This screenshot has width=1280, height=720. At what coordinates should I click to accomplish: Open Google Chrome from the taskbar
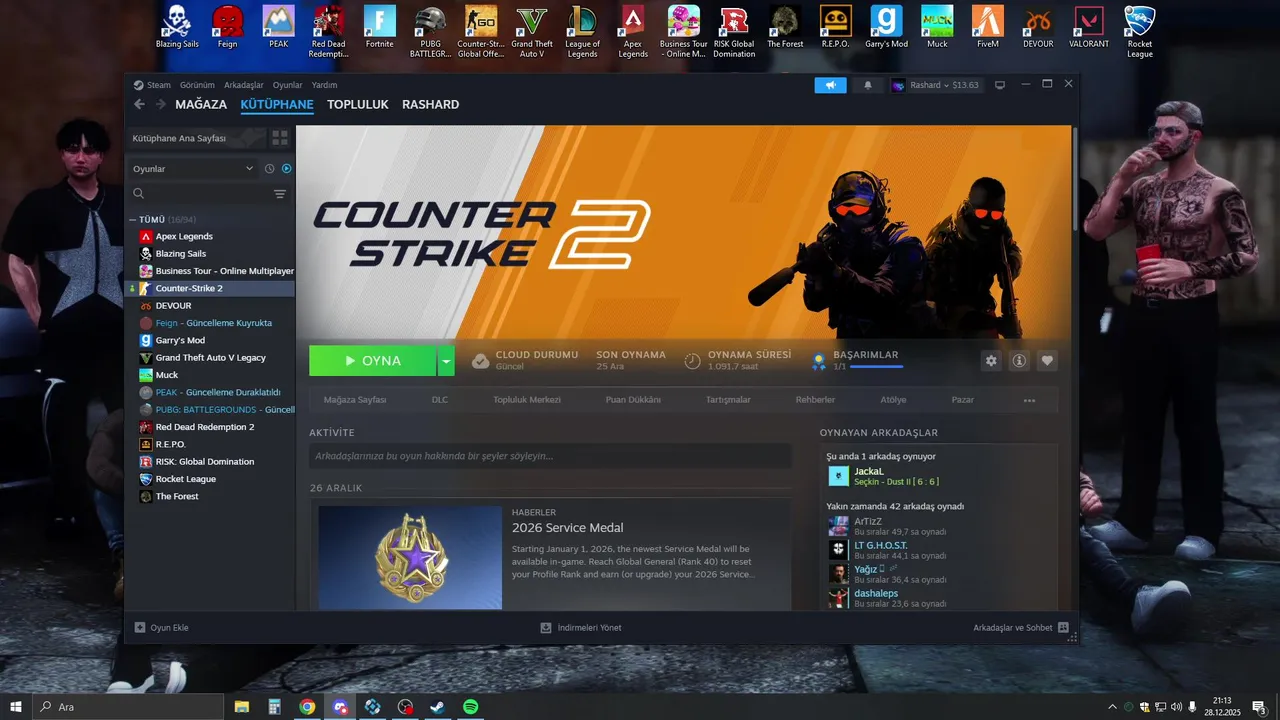[x=307, y=707]
